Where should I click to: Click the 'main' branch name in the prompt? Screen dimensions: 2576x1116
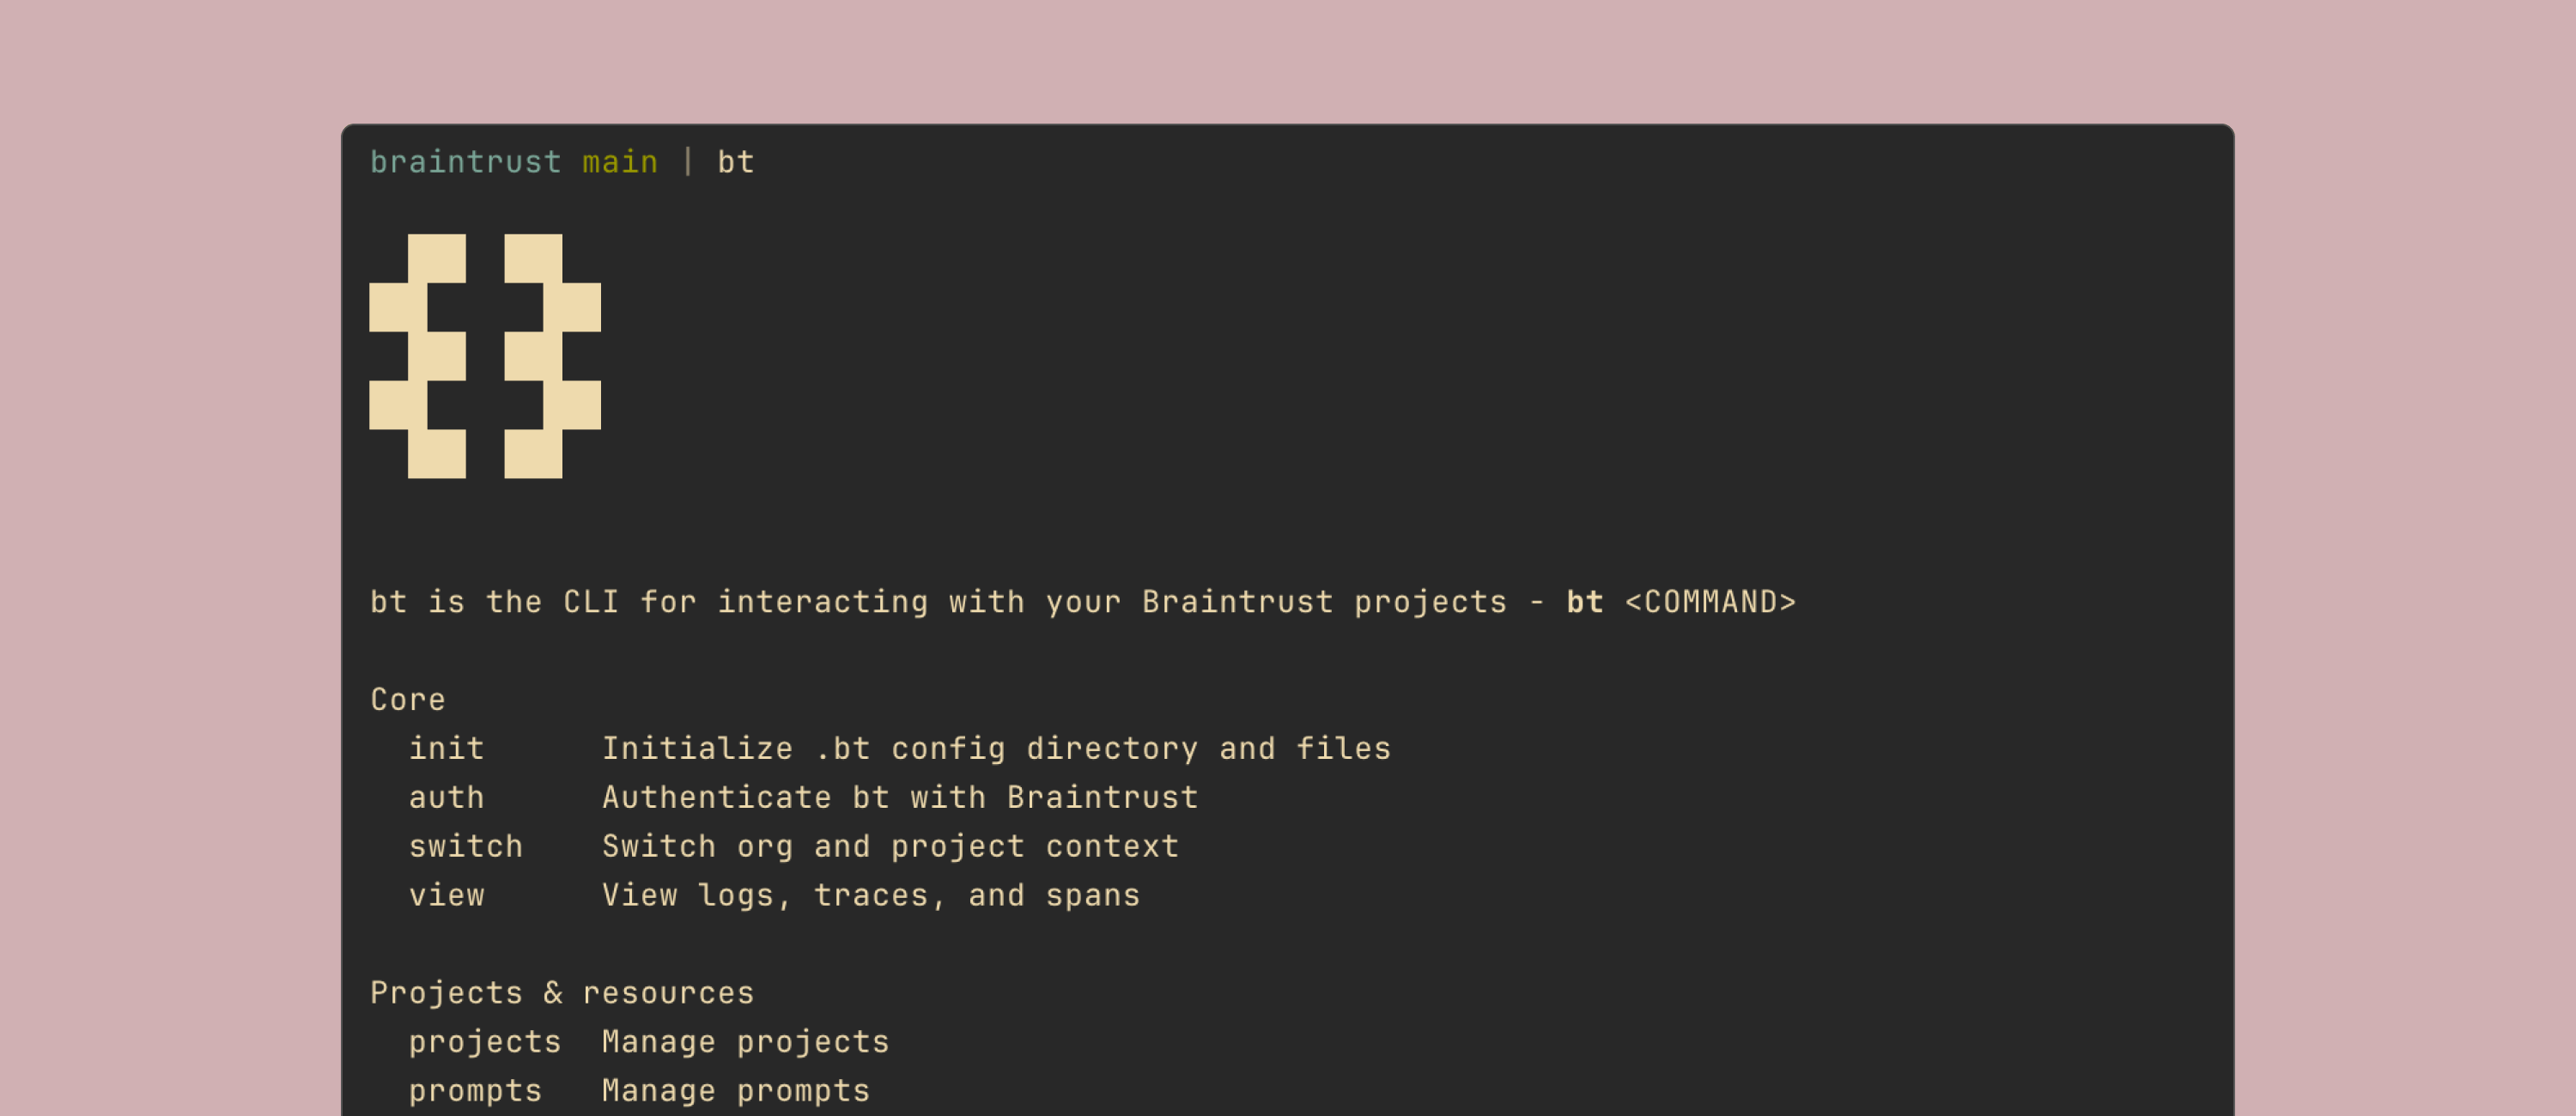620,162
